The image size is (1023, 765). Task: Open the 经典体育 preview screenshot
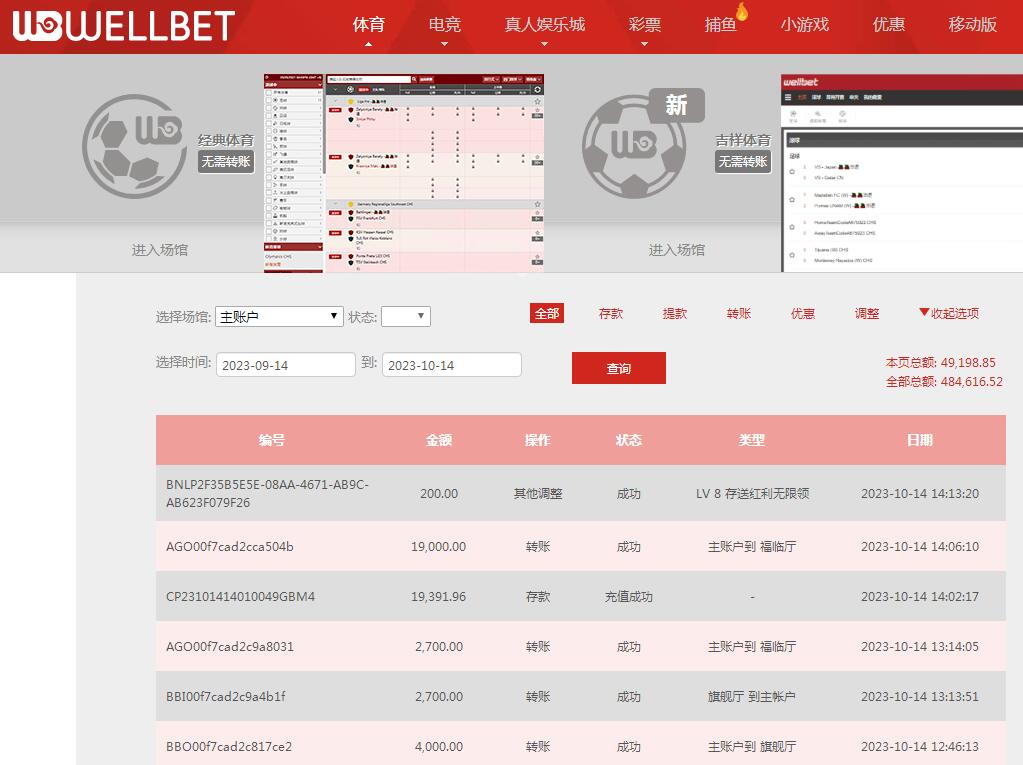pos(404,173)
